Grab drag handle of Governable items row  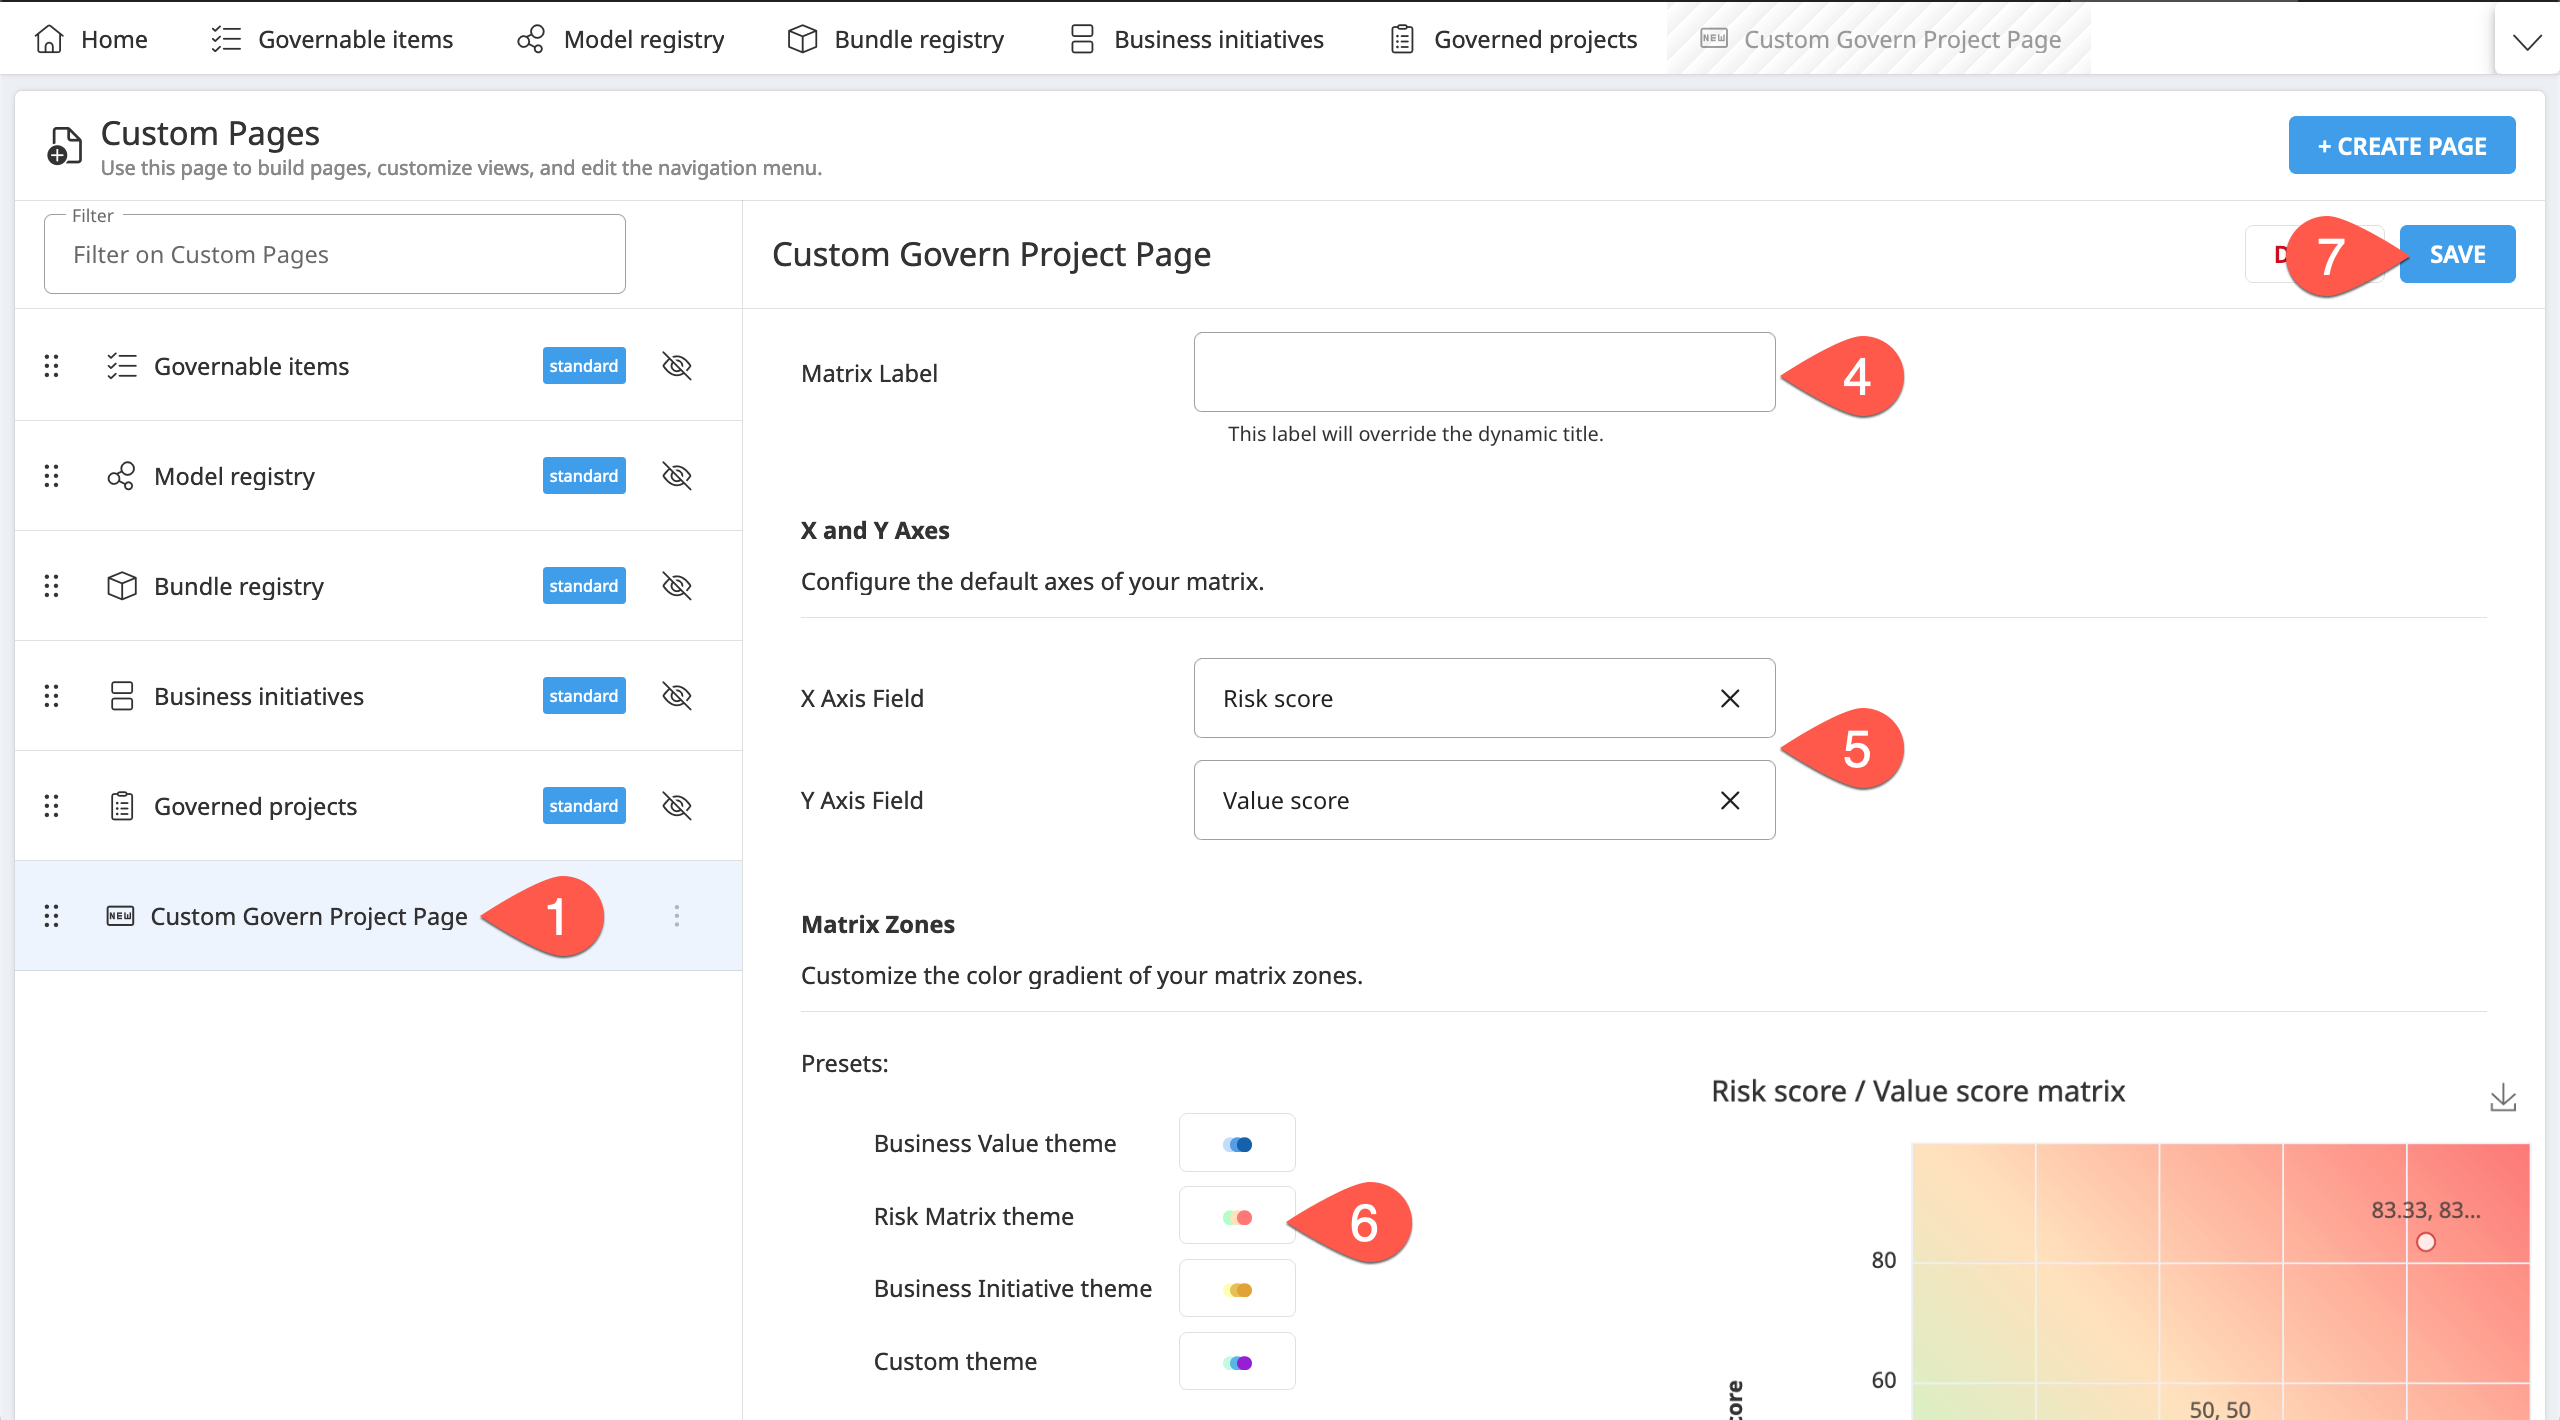click(51, 366)
